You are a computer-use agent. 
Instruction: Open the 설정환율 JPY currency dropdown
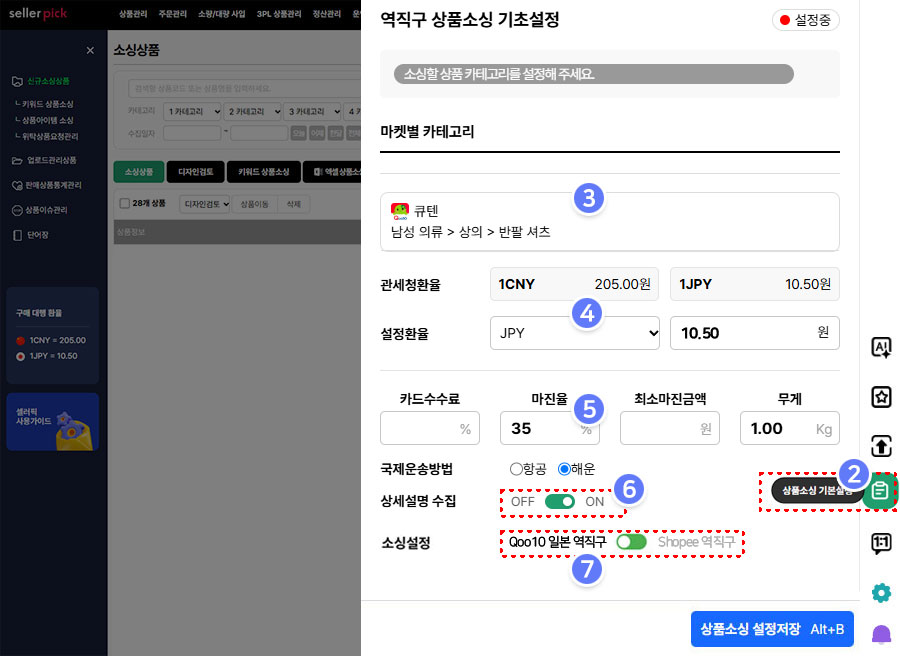(x=575, y=334)
